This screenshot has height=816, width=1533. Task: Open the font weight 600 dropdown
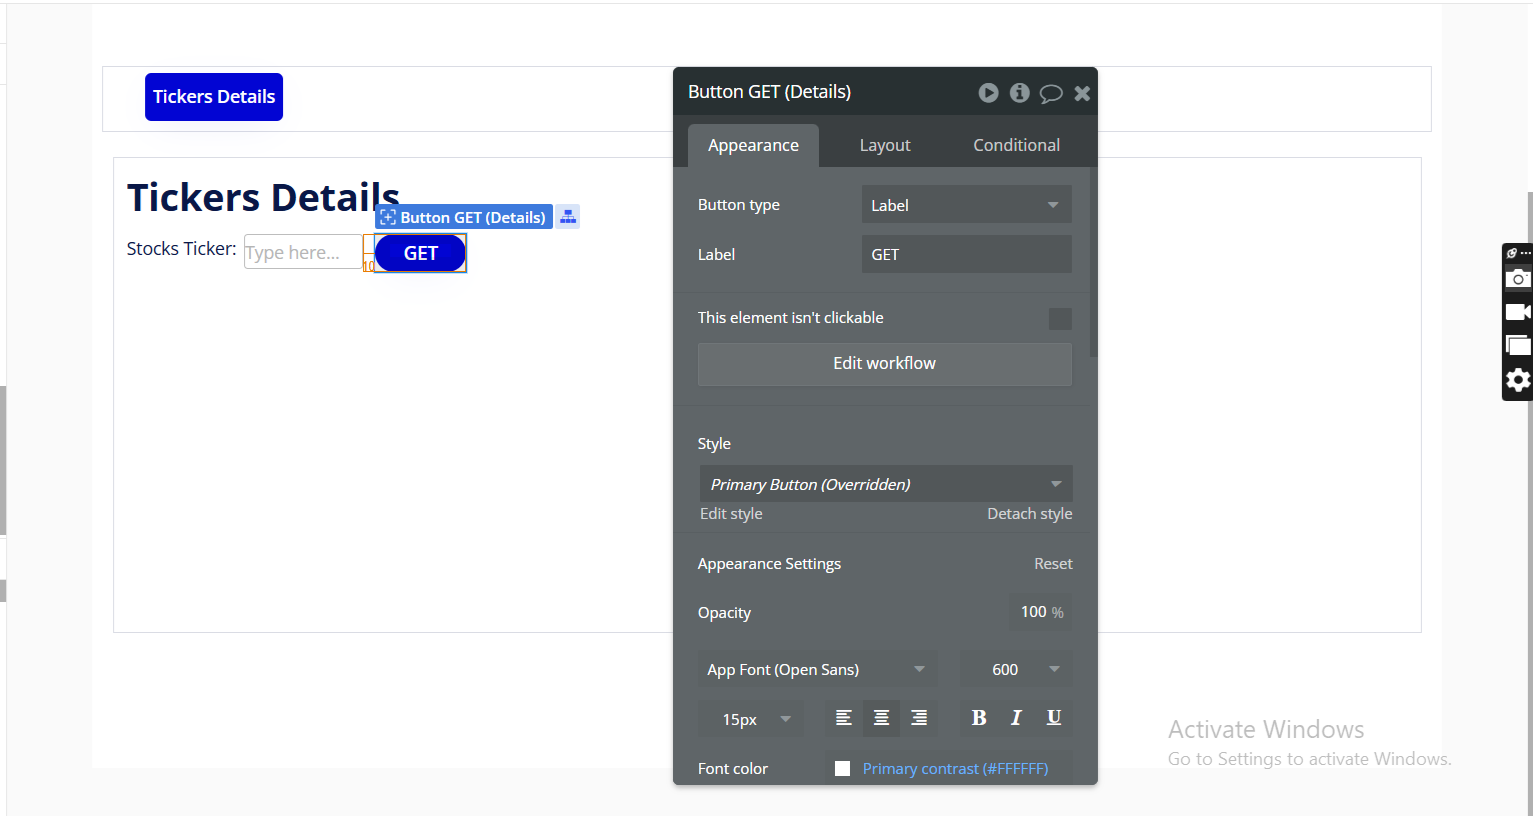coord(1016,670)
